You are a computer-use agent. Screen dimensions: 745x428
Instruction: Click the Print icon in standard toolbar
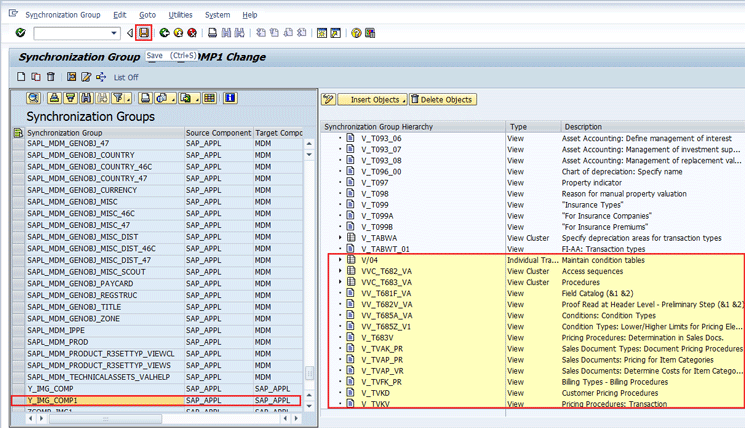[x=213, y=33]
